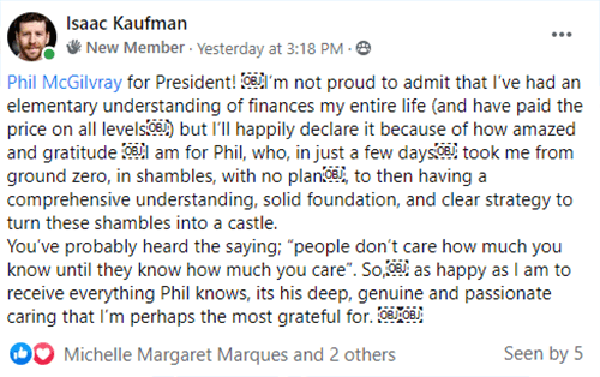Click the Phil McGilvray tagged name
This screenshot has width=600, height=377.
[64, 82]
